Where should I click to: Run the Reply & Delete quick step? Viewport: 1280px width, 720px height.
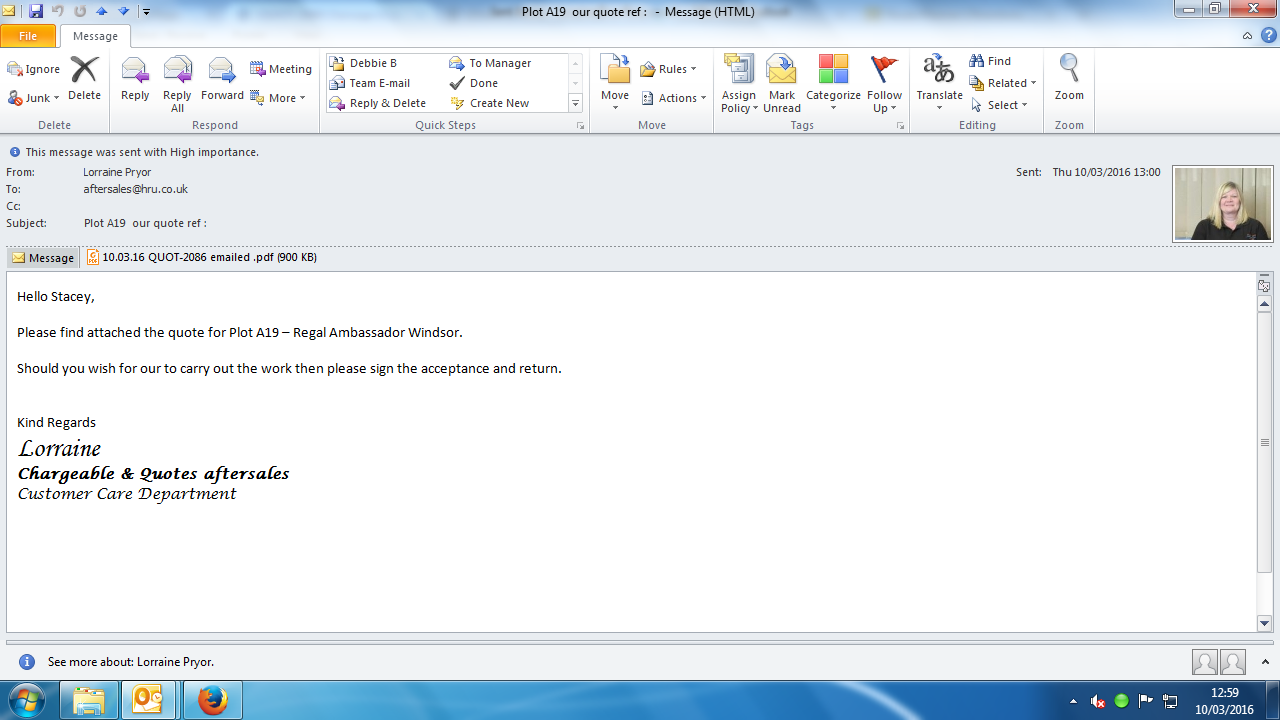(377, 103)
